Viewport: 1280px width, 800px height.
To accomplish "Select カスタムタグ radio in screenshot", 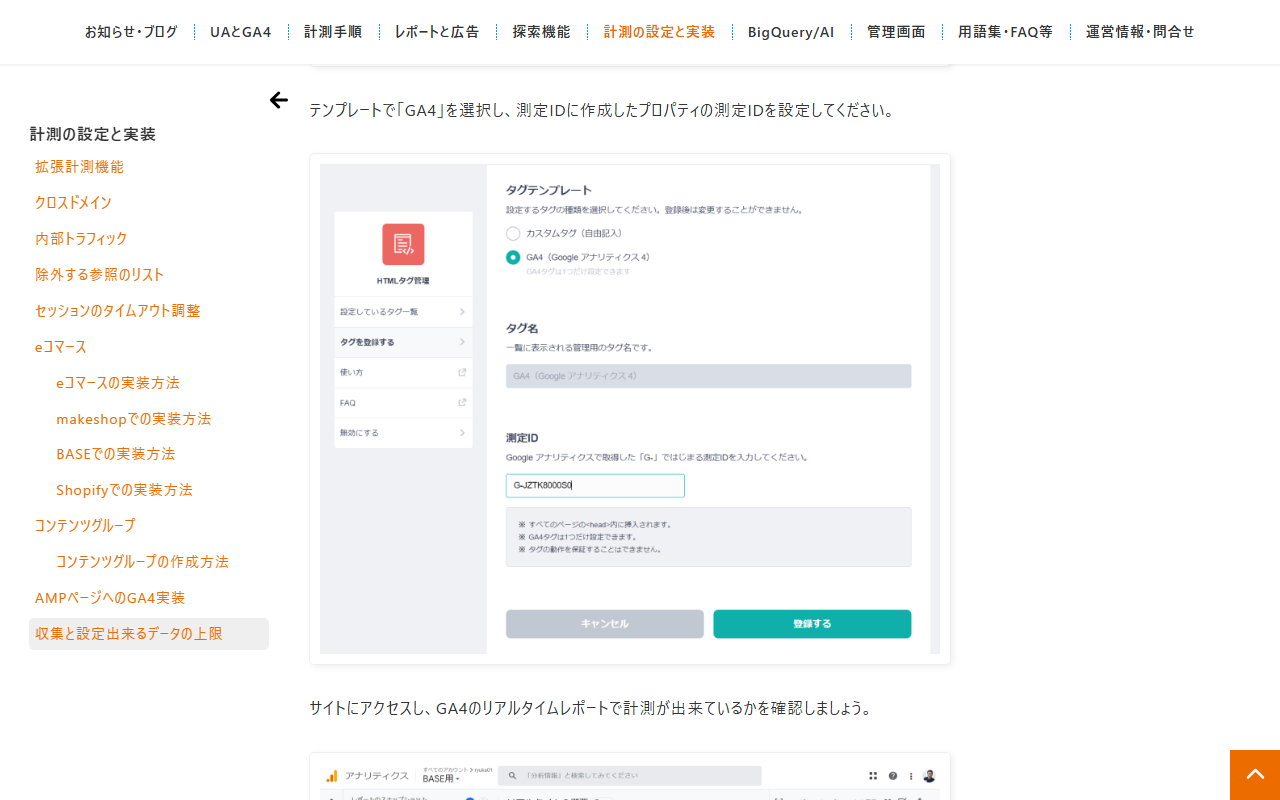I will pyautogui.click(x=513, y=233).
